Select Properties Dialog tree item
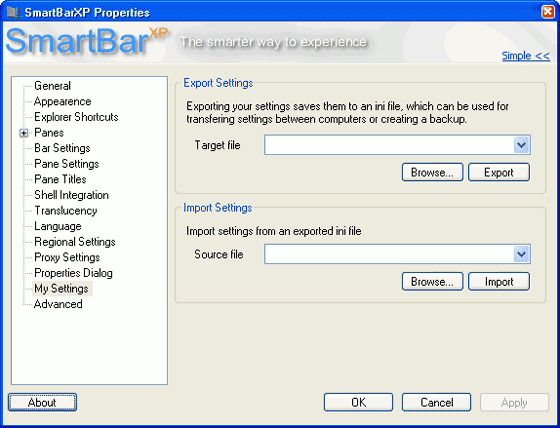Image resolution: width=560 pixels, height=428 pixels. pyautogui.click(x=73, y=273)
